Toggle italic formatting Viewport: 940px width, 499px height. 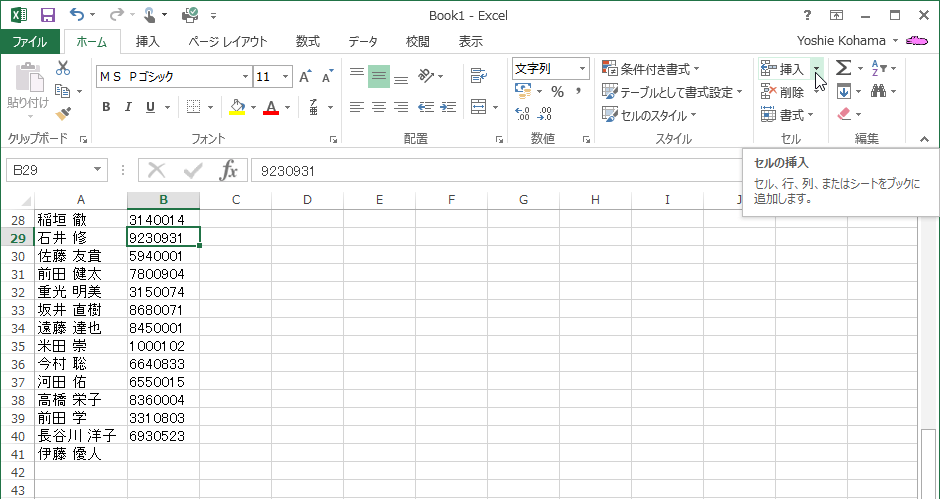pyautogui.click(x=128, y=107)
